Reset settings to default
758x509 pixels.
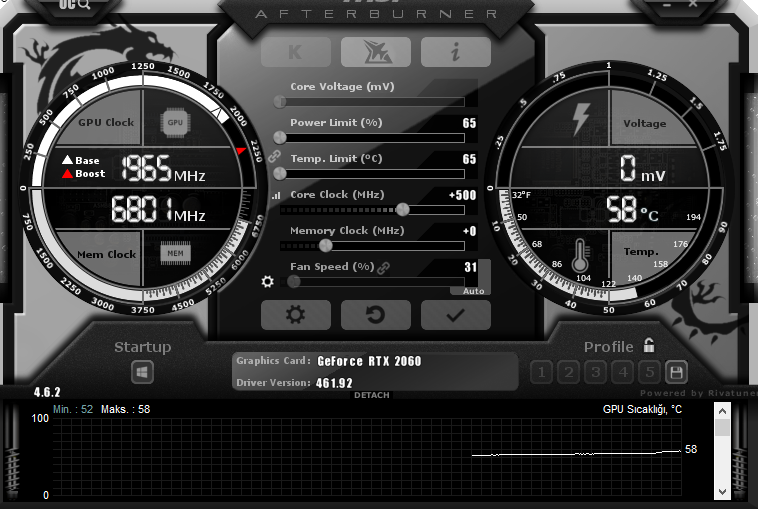pyautogui.click(x=376, y=315)
